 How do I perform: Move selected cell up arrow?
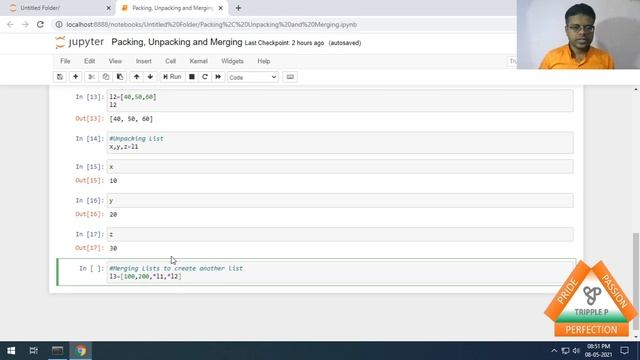pos(136,77)
